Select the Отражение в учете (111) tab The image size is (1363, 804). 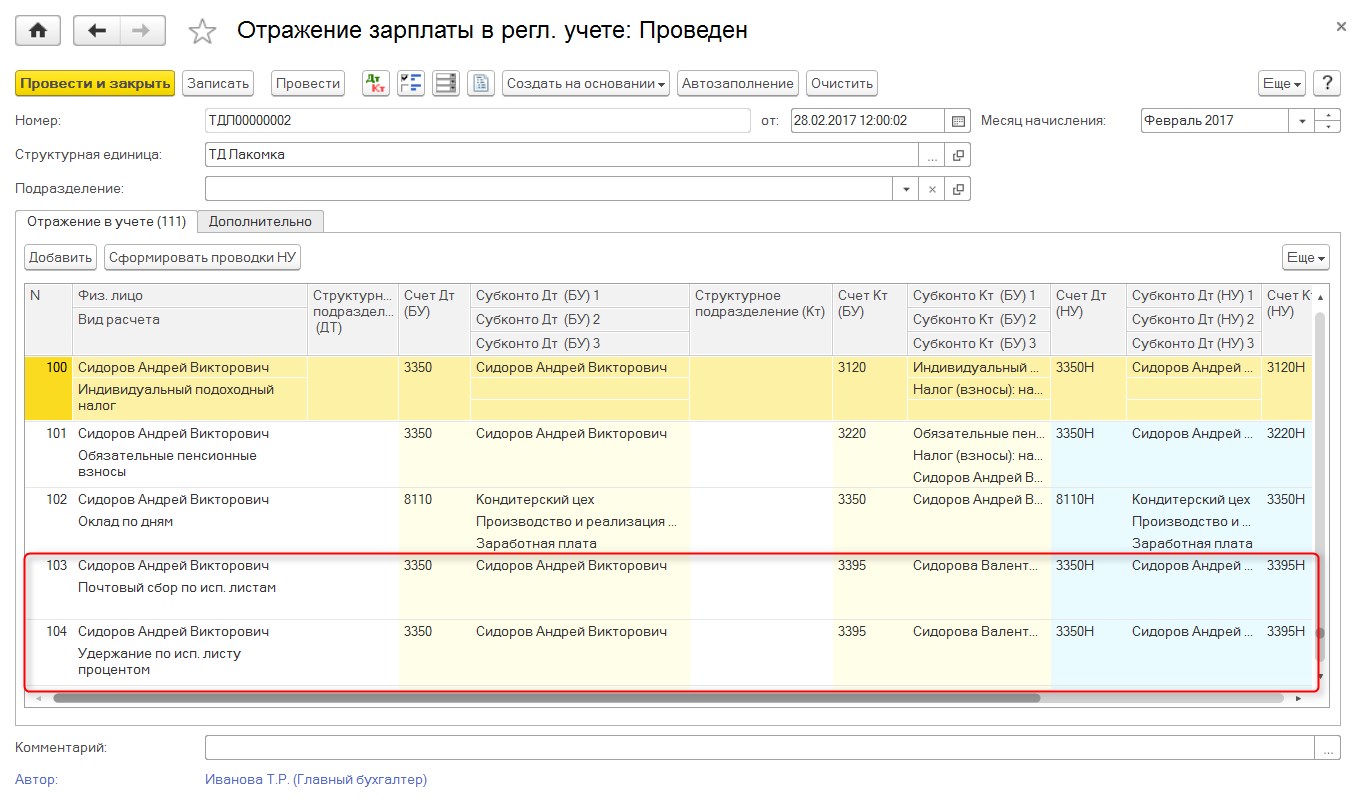pos(106,221)
